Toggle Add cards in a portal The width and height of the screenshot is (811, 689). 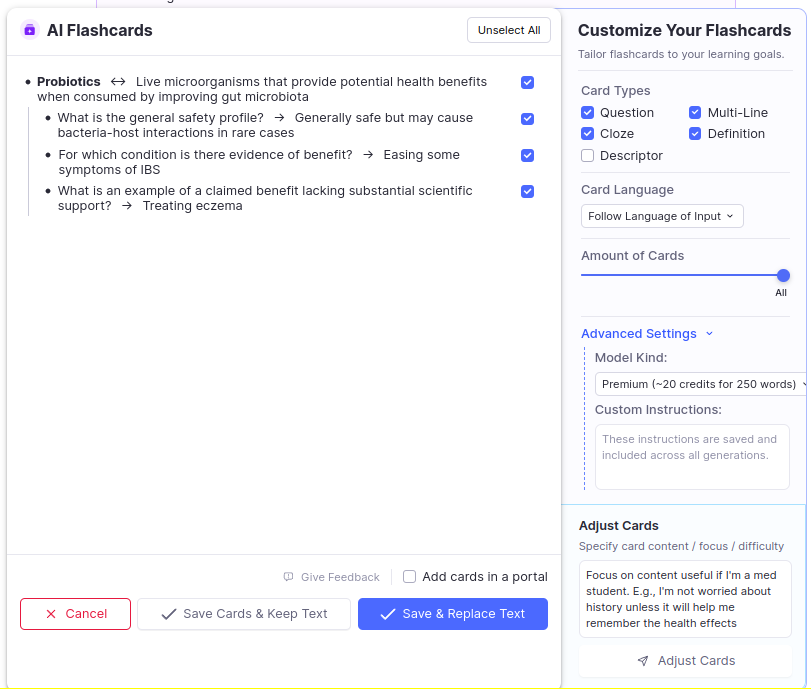[x=409, y=577]
